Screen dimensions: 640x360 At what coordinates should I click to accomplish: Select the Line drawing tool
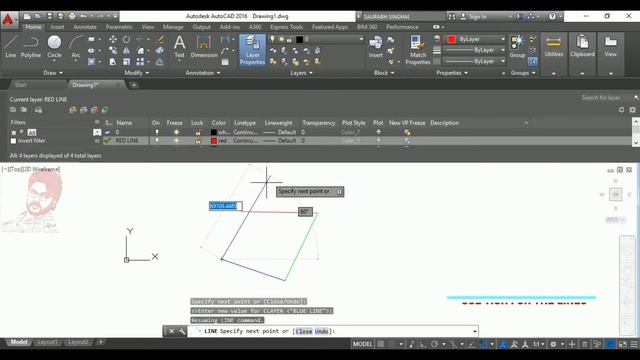pyautogui.click(x=11, y=46)
